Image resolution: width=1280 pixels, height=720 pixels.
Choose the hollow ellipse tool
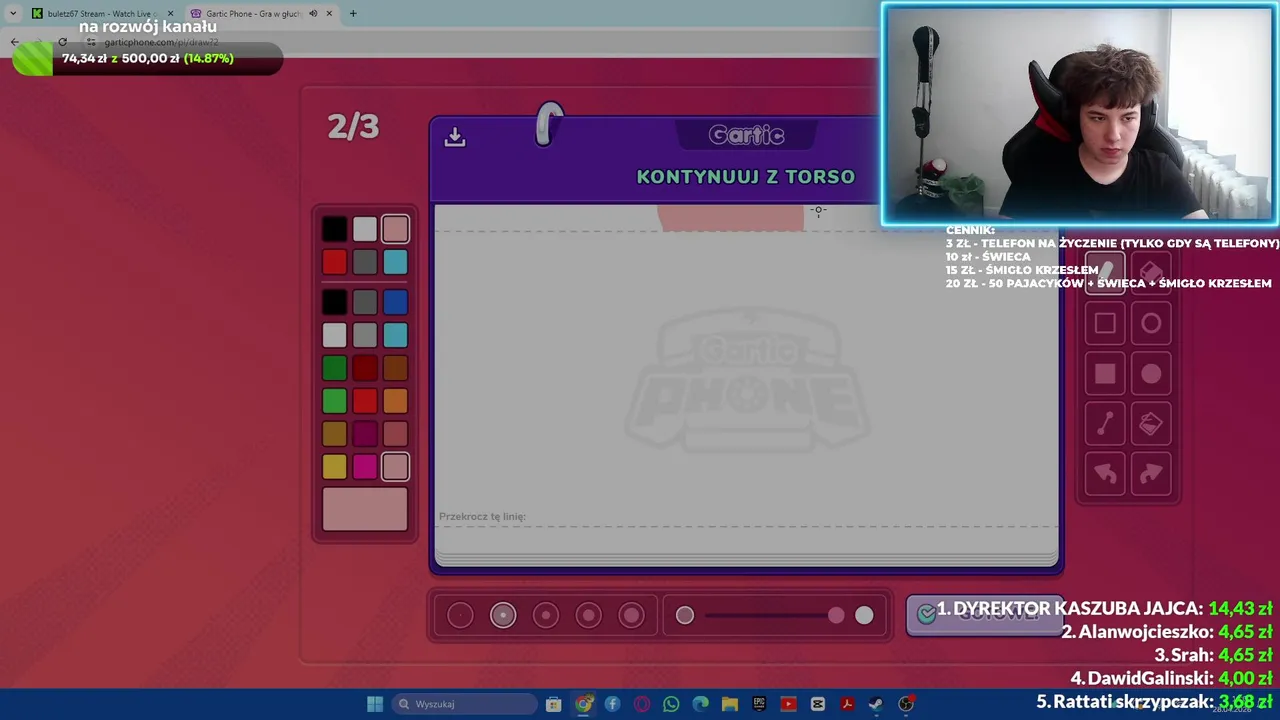1151,323
